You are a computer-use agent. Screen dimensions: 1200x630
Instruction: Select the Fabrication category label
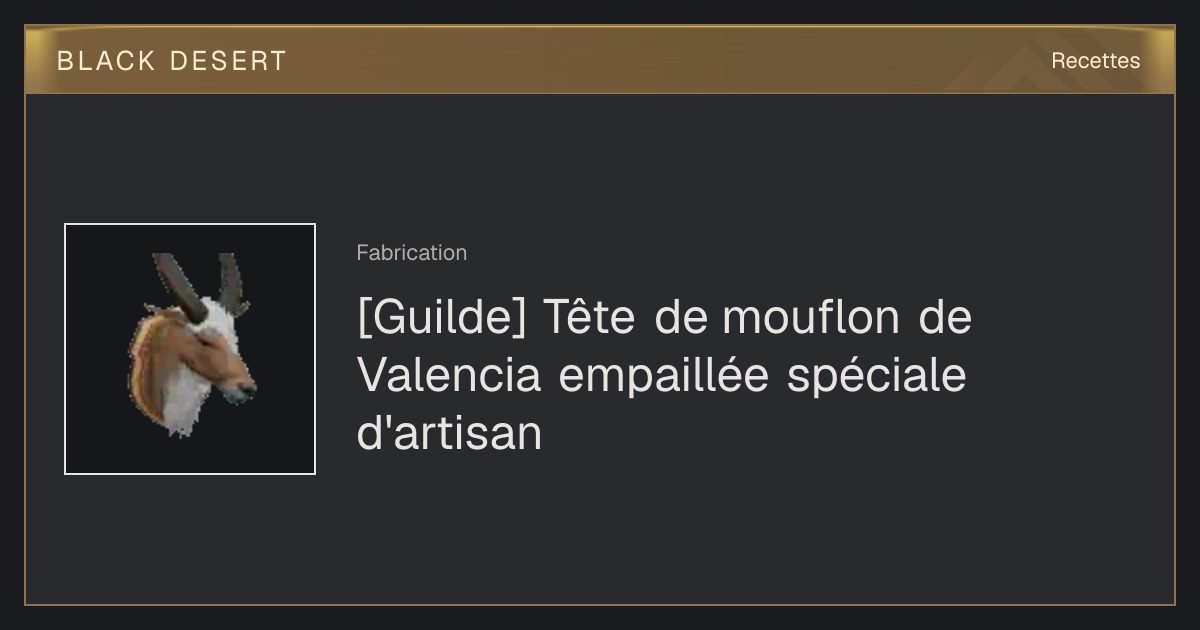click(411, 253)
